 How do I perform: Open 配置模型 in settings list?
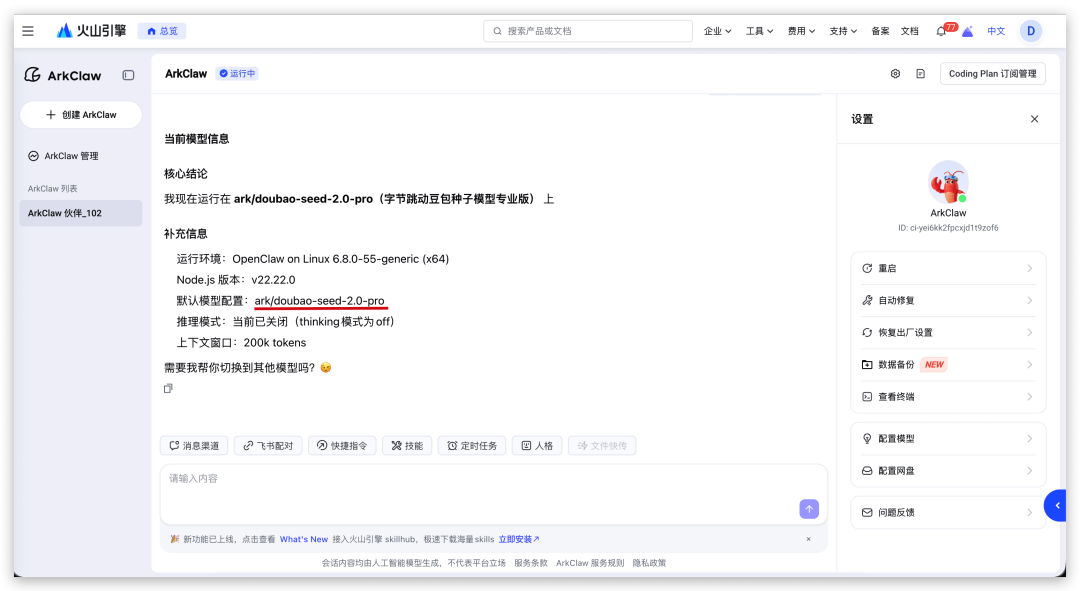947,438
